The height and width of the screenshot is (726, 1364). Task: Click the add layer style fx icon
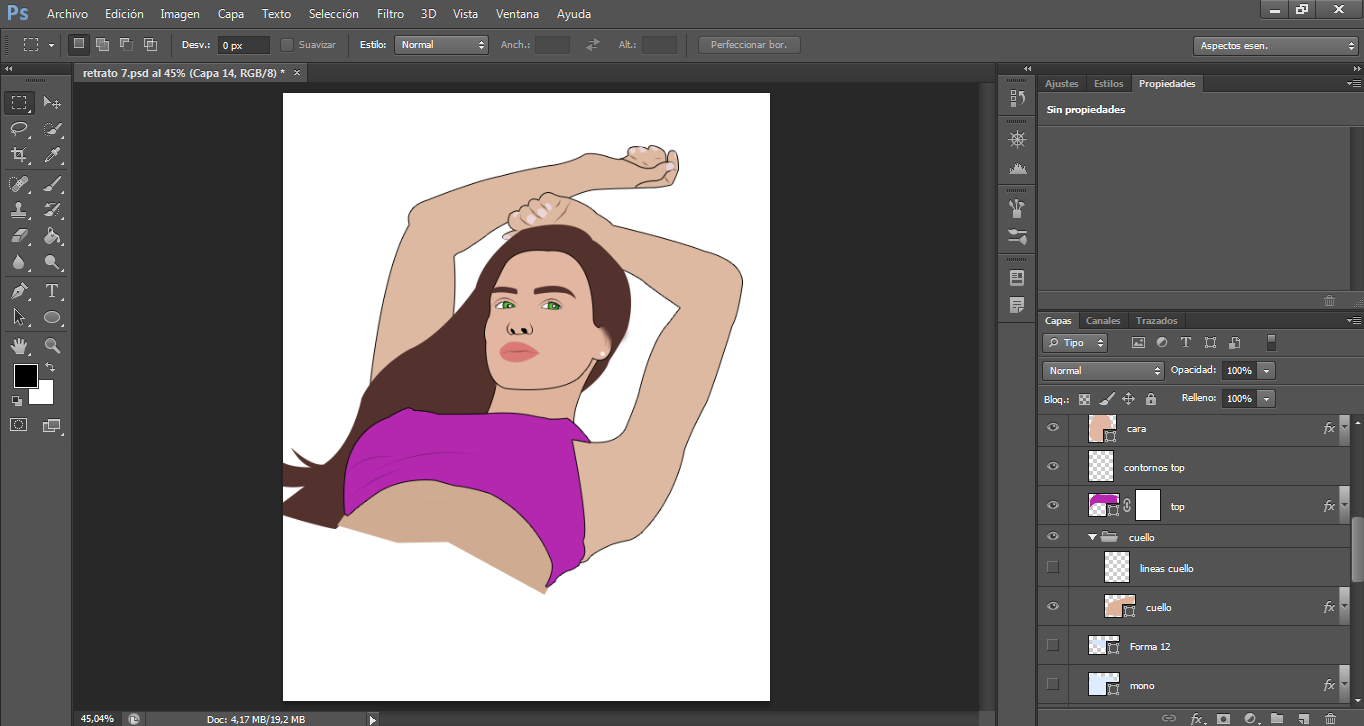click(1197, 718)
